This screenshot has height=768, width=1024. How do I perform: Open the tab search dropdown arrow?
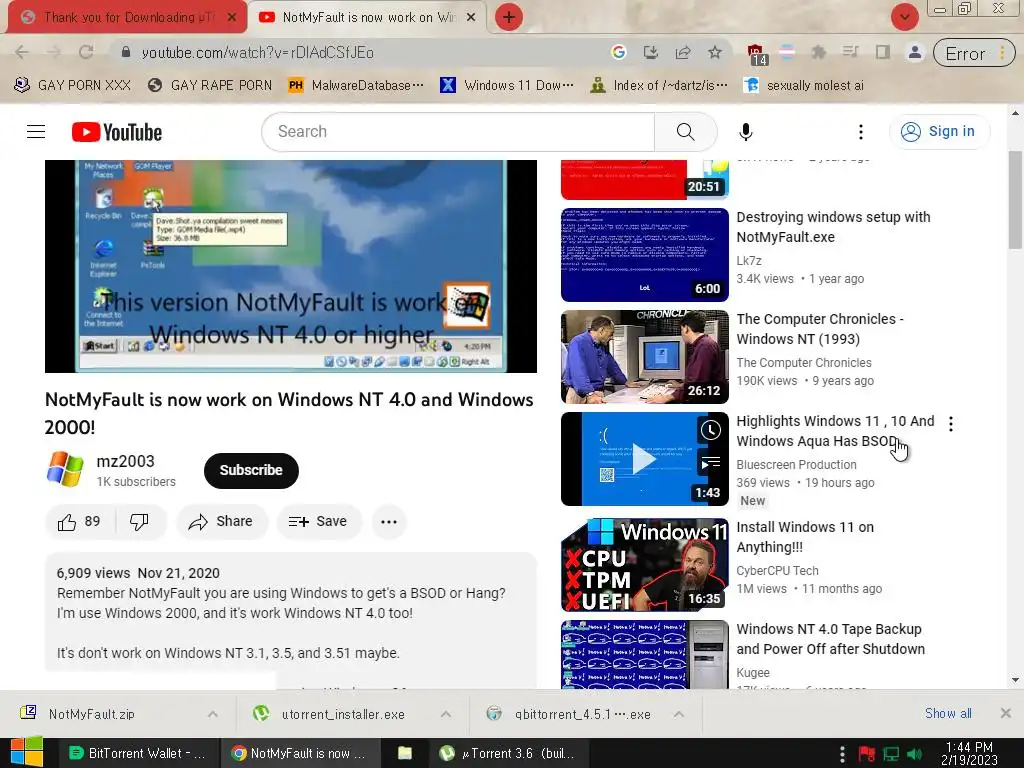(905, 17)
